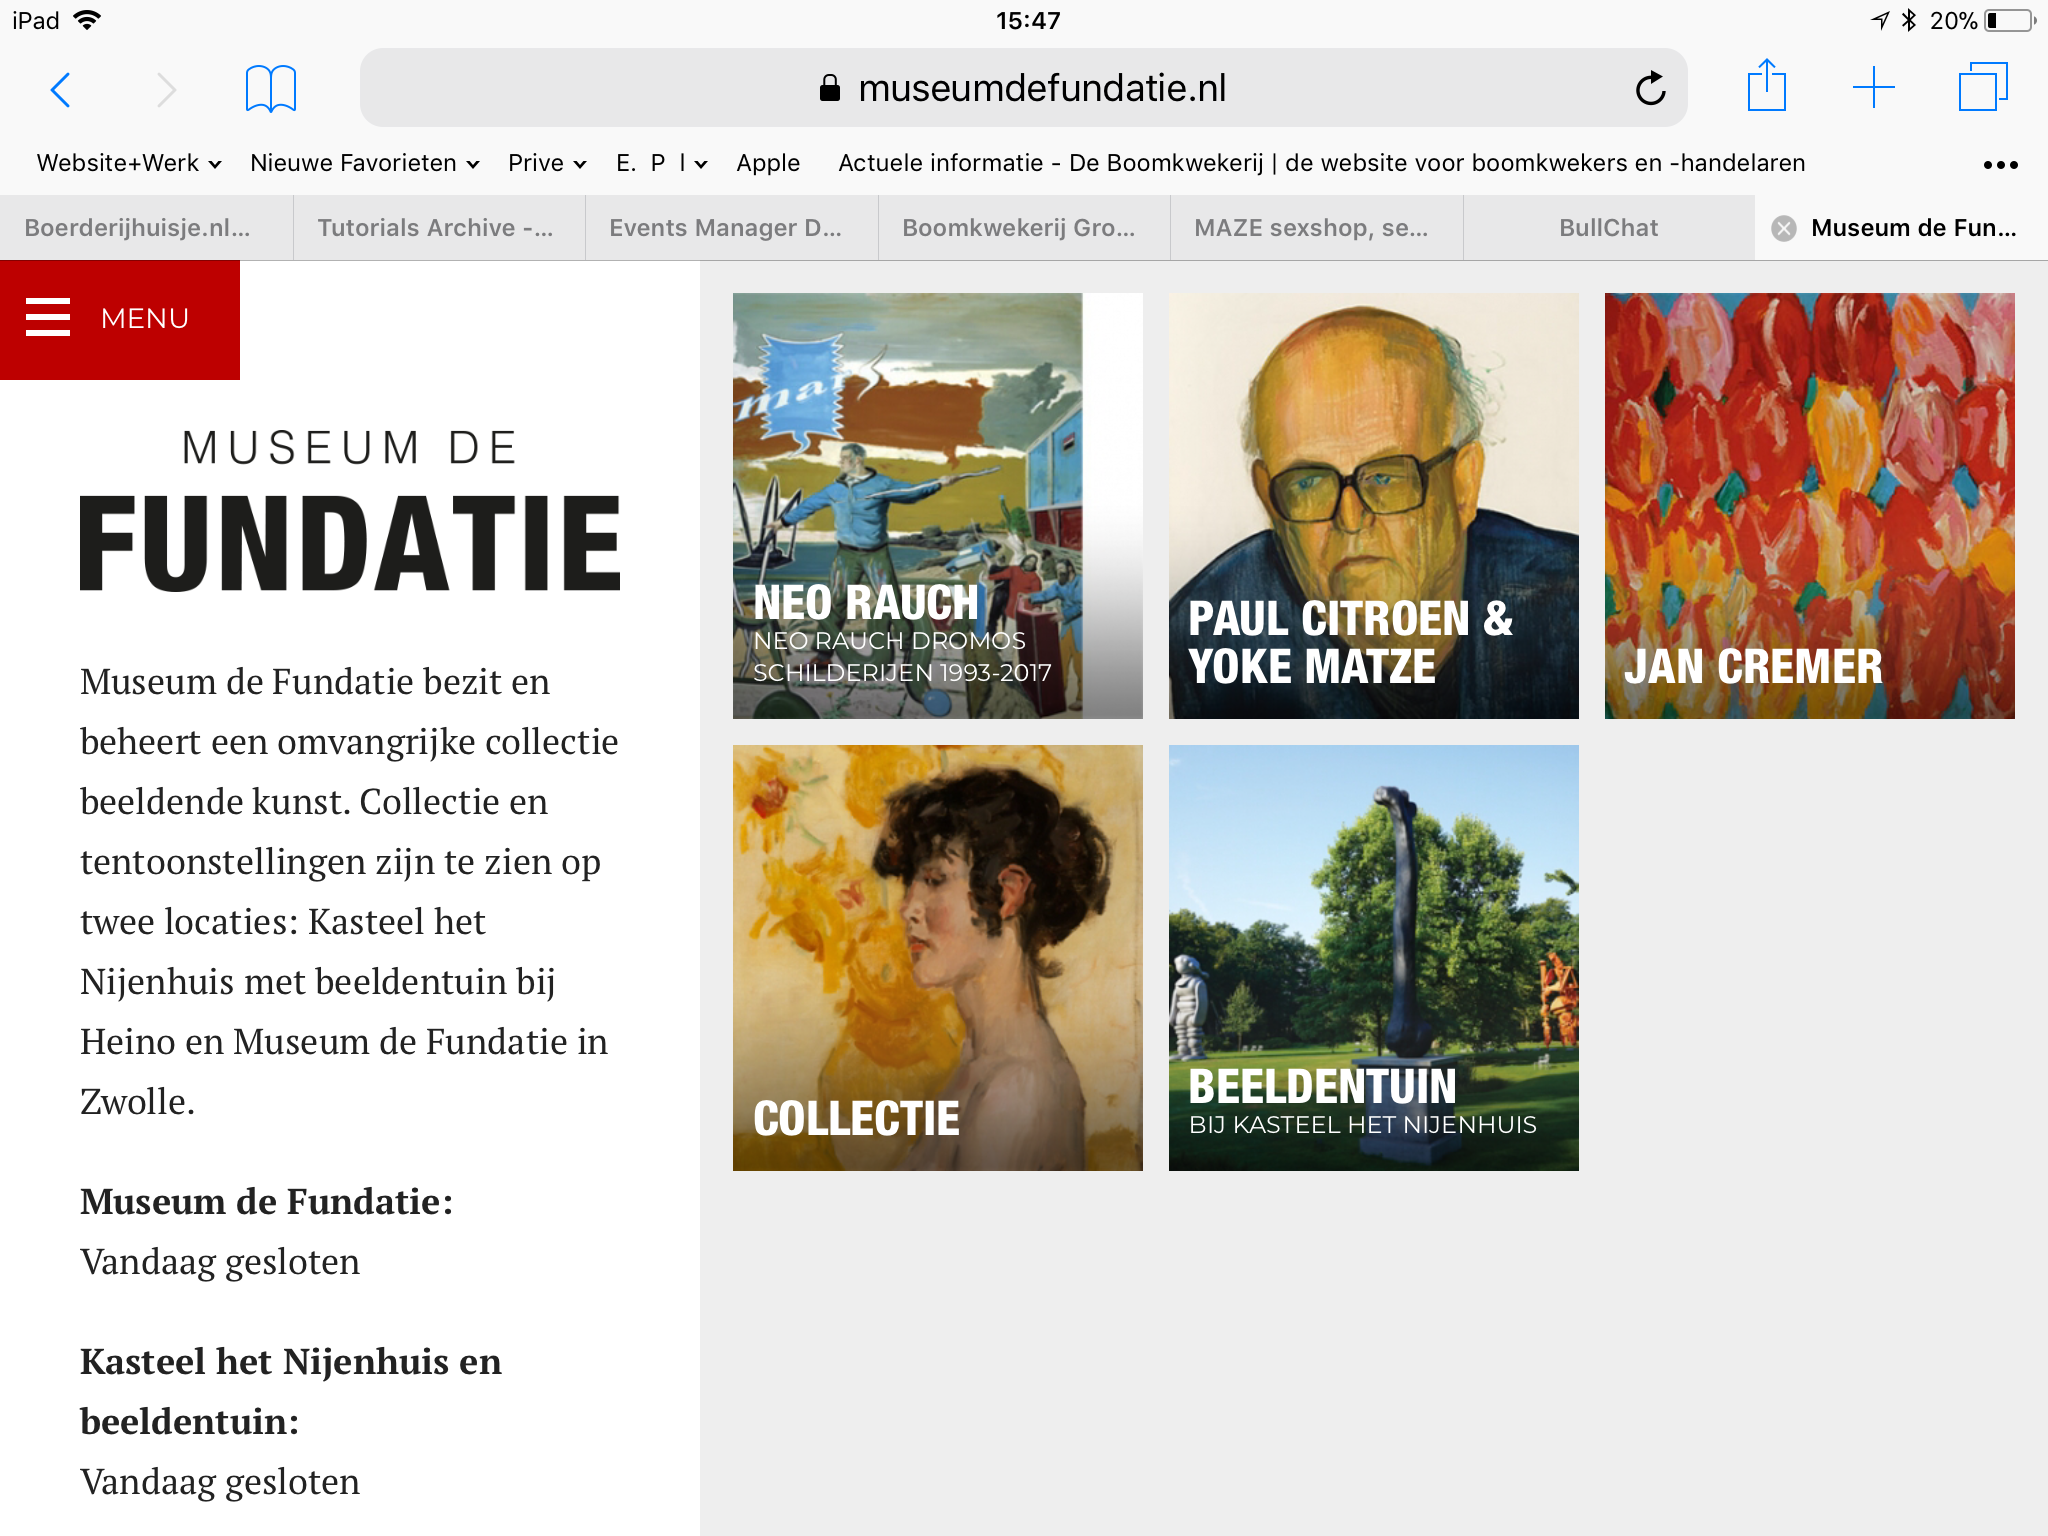
Task: Click the Museum de Fundatie logo
Action: pyautogui.click(x=350, y=510)
